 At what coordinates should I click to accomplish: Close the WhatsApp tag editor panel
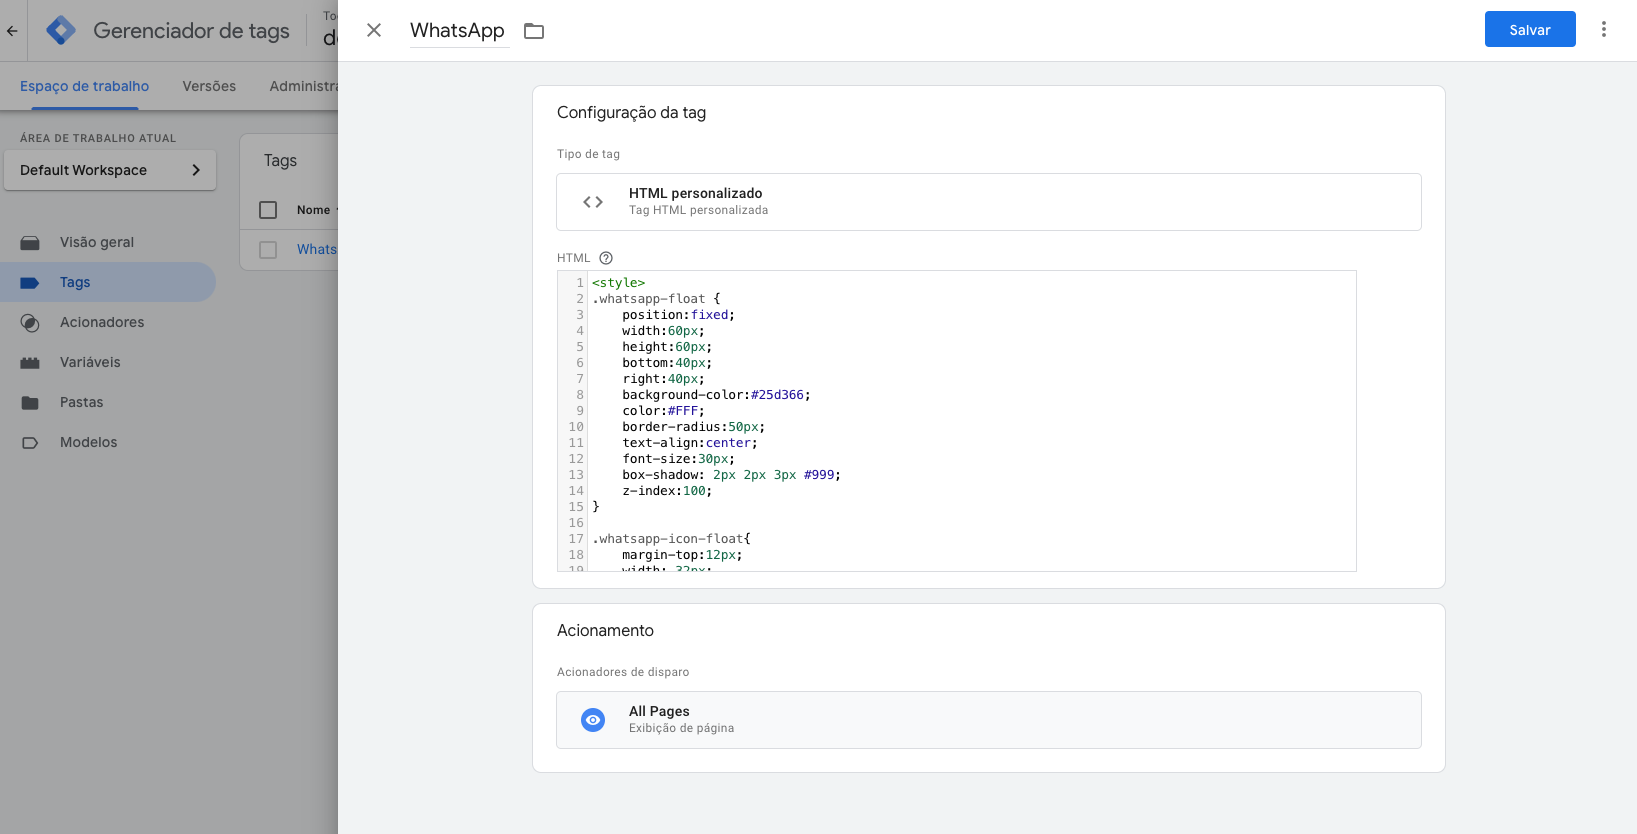[x=374, y=31]
